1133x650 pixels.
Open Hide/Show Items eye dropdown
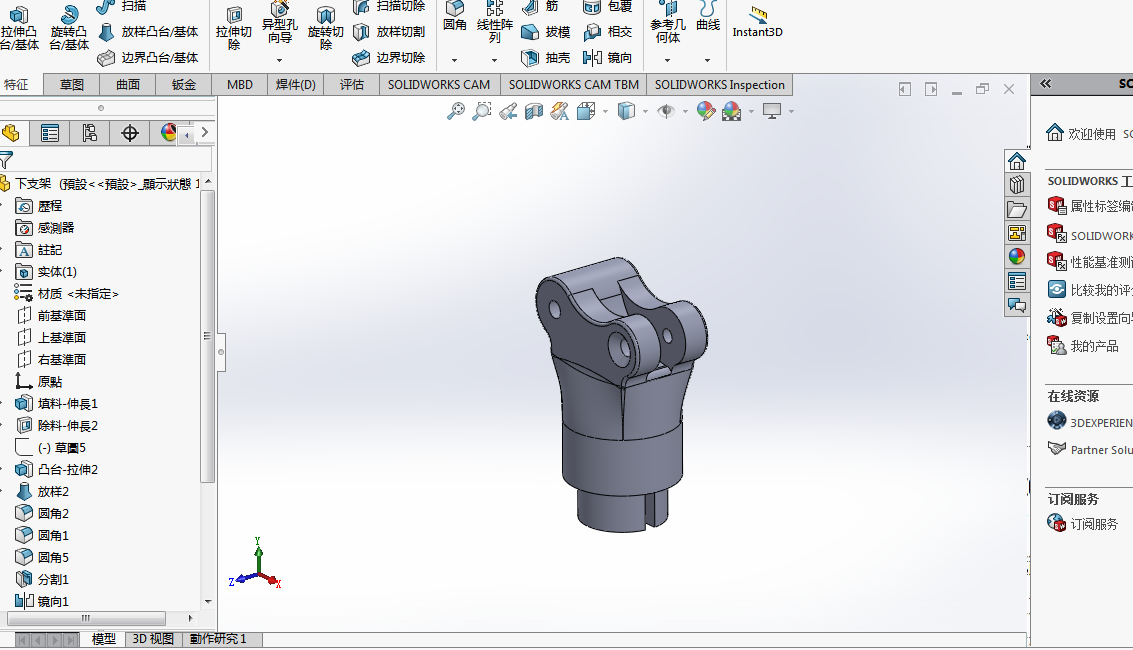tap(685, 111)
